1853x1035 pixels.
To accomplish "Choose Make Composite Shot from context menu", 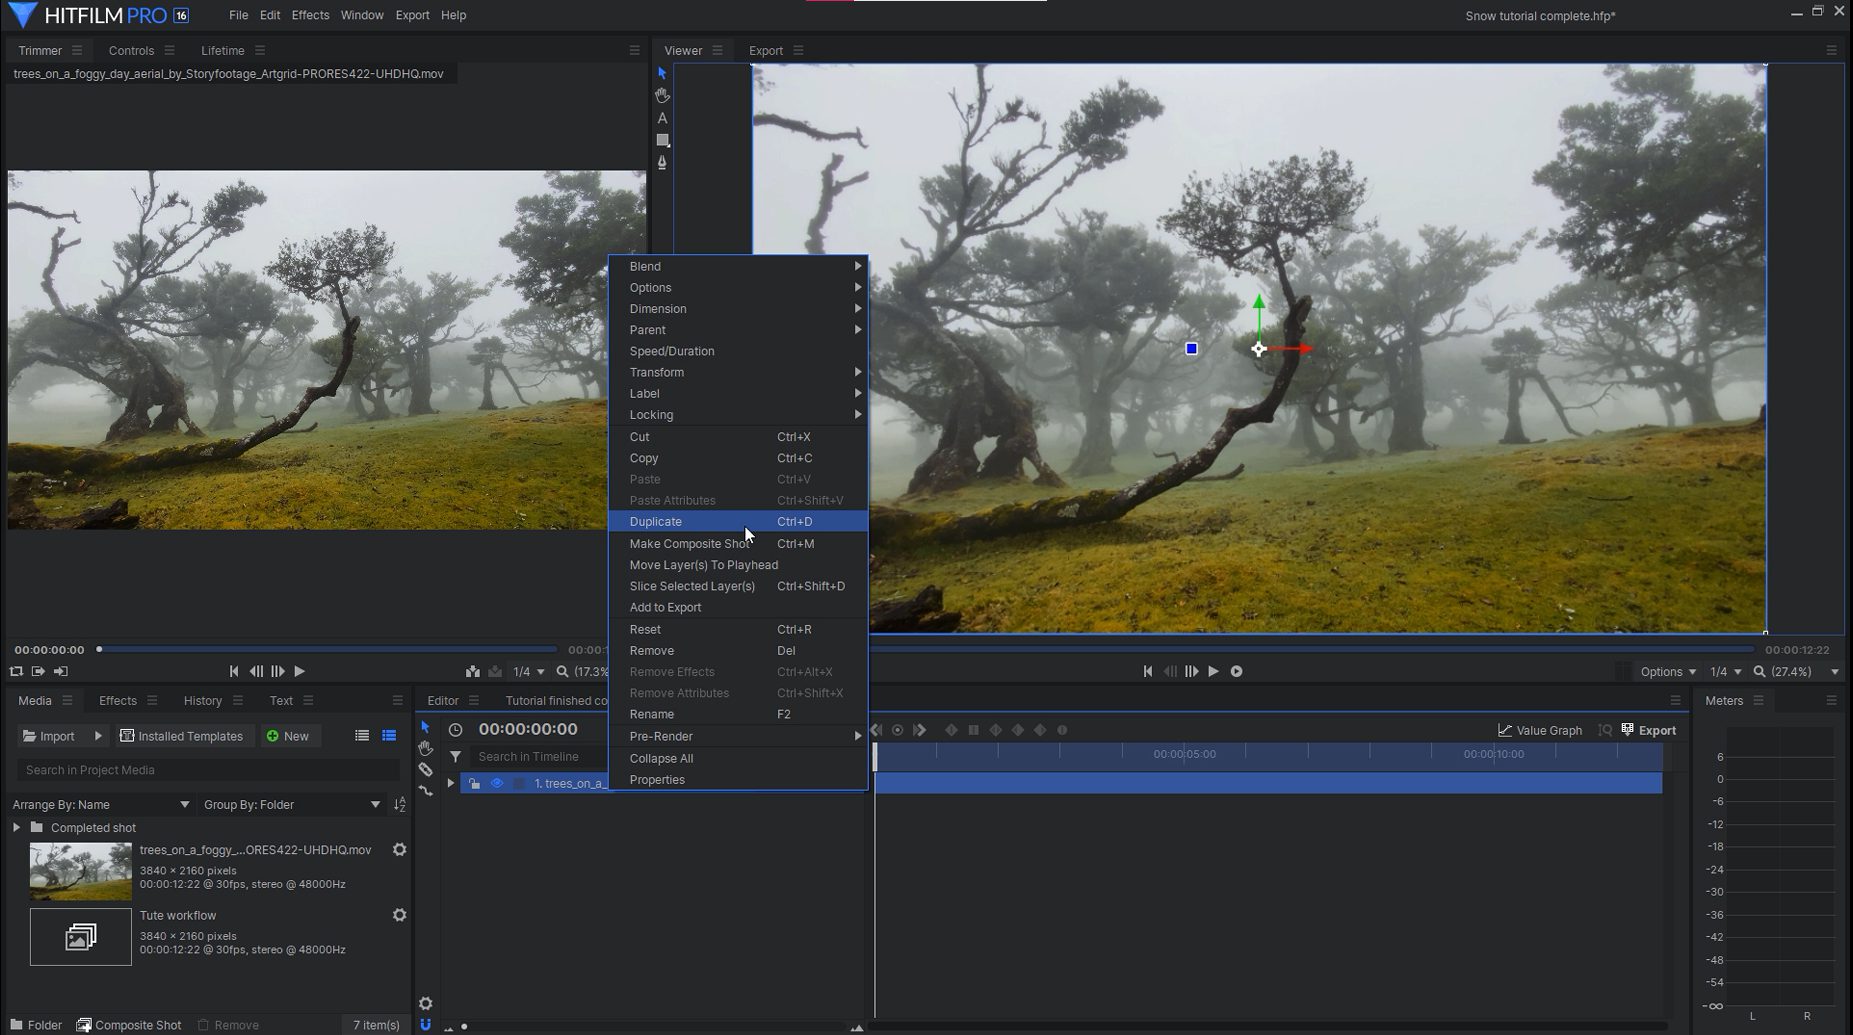I will coord(738,544).
